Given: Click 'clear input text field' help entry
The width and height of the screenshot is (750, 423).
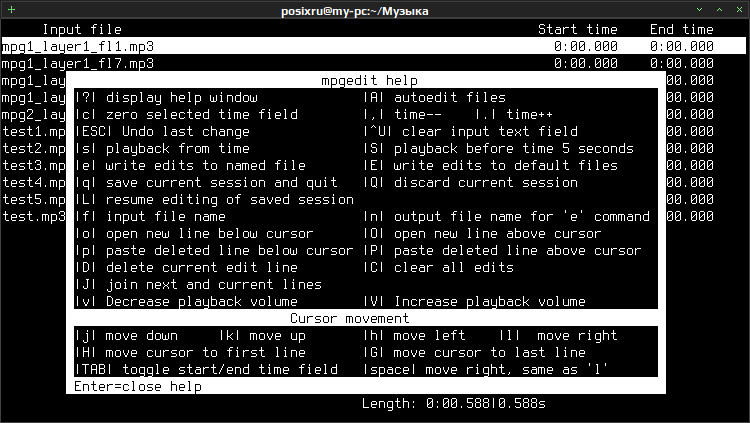Looking at the screenshot, I should [x=470, y=132].
